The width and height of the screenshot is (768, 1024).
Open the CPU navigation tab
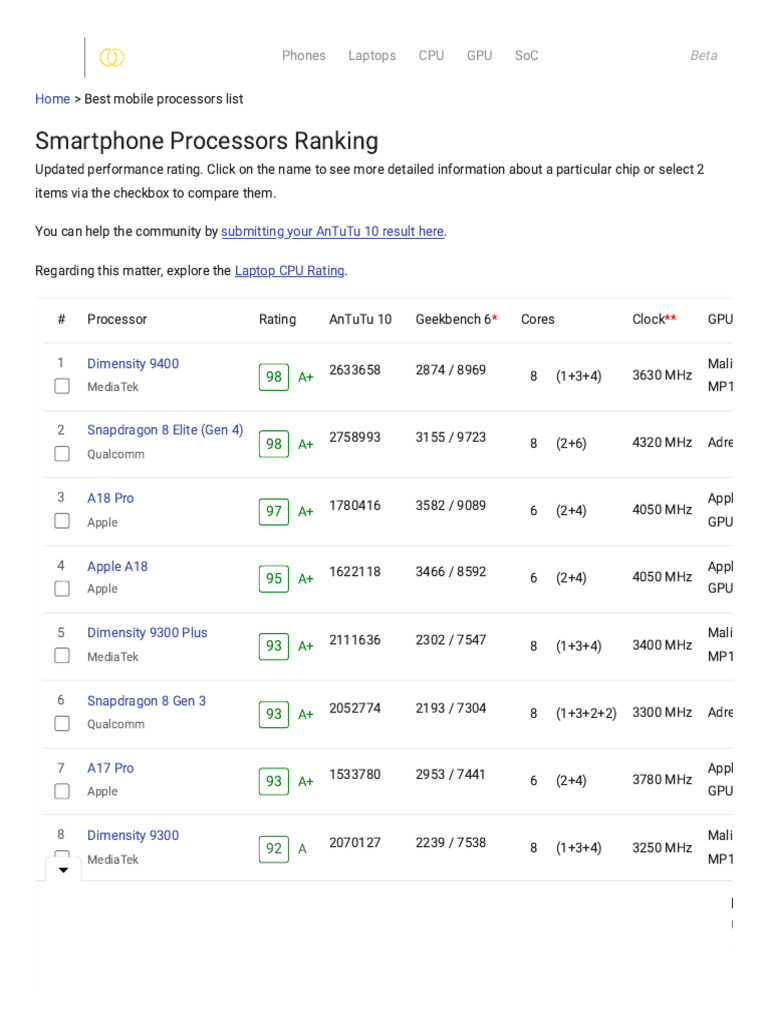[431, 56]
